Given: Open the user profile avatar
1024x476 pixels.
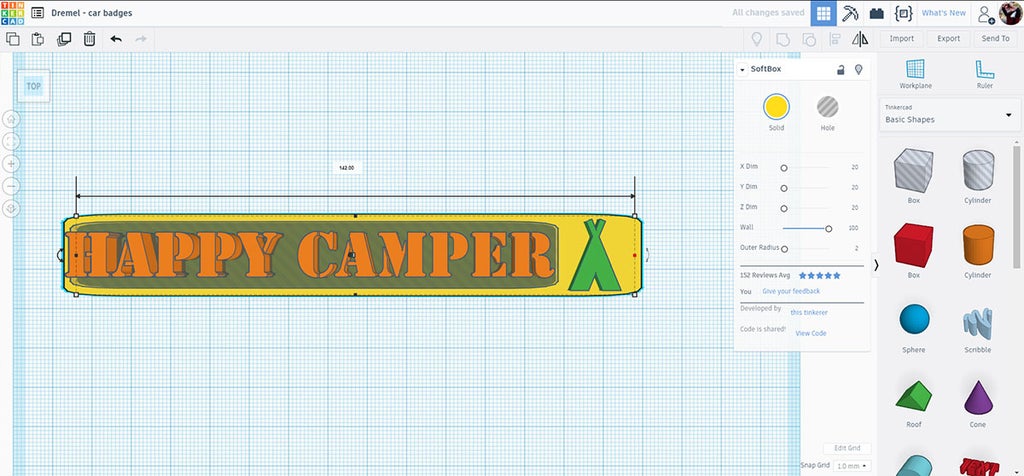Looking at the screenshot, I should click(1010, 12).
